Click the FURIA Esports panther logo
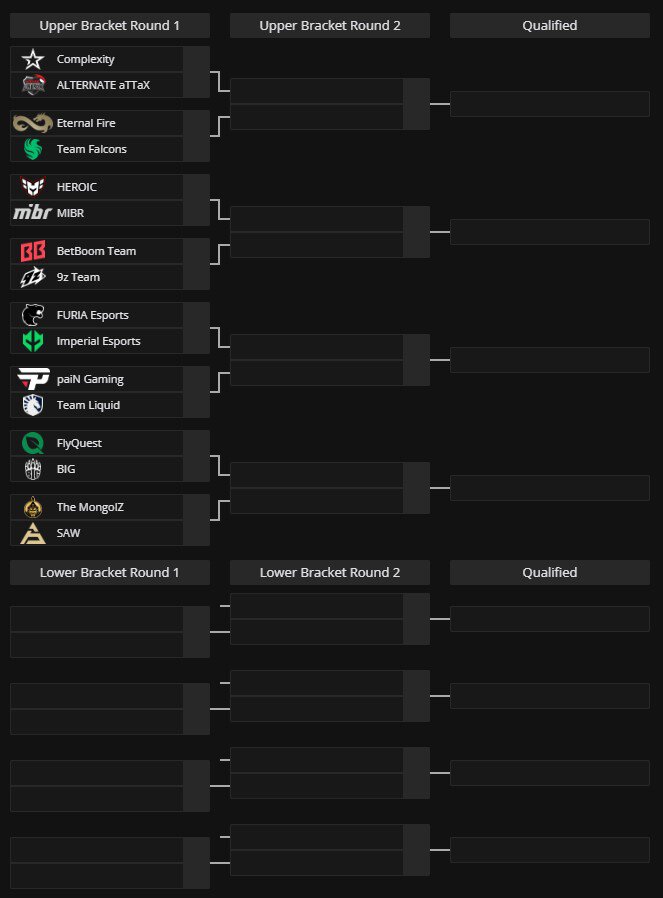The height and width of the screenshot is (898, 663). click(x=33, y=315)
